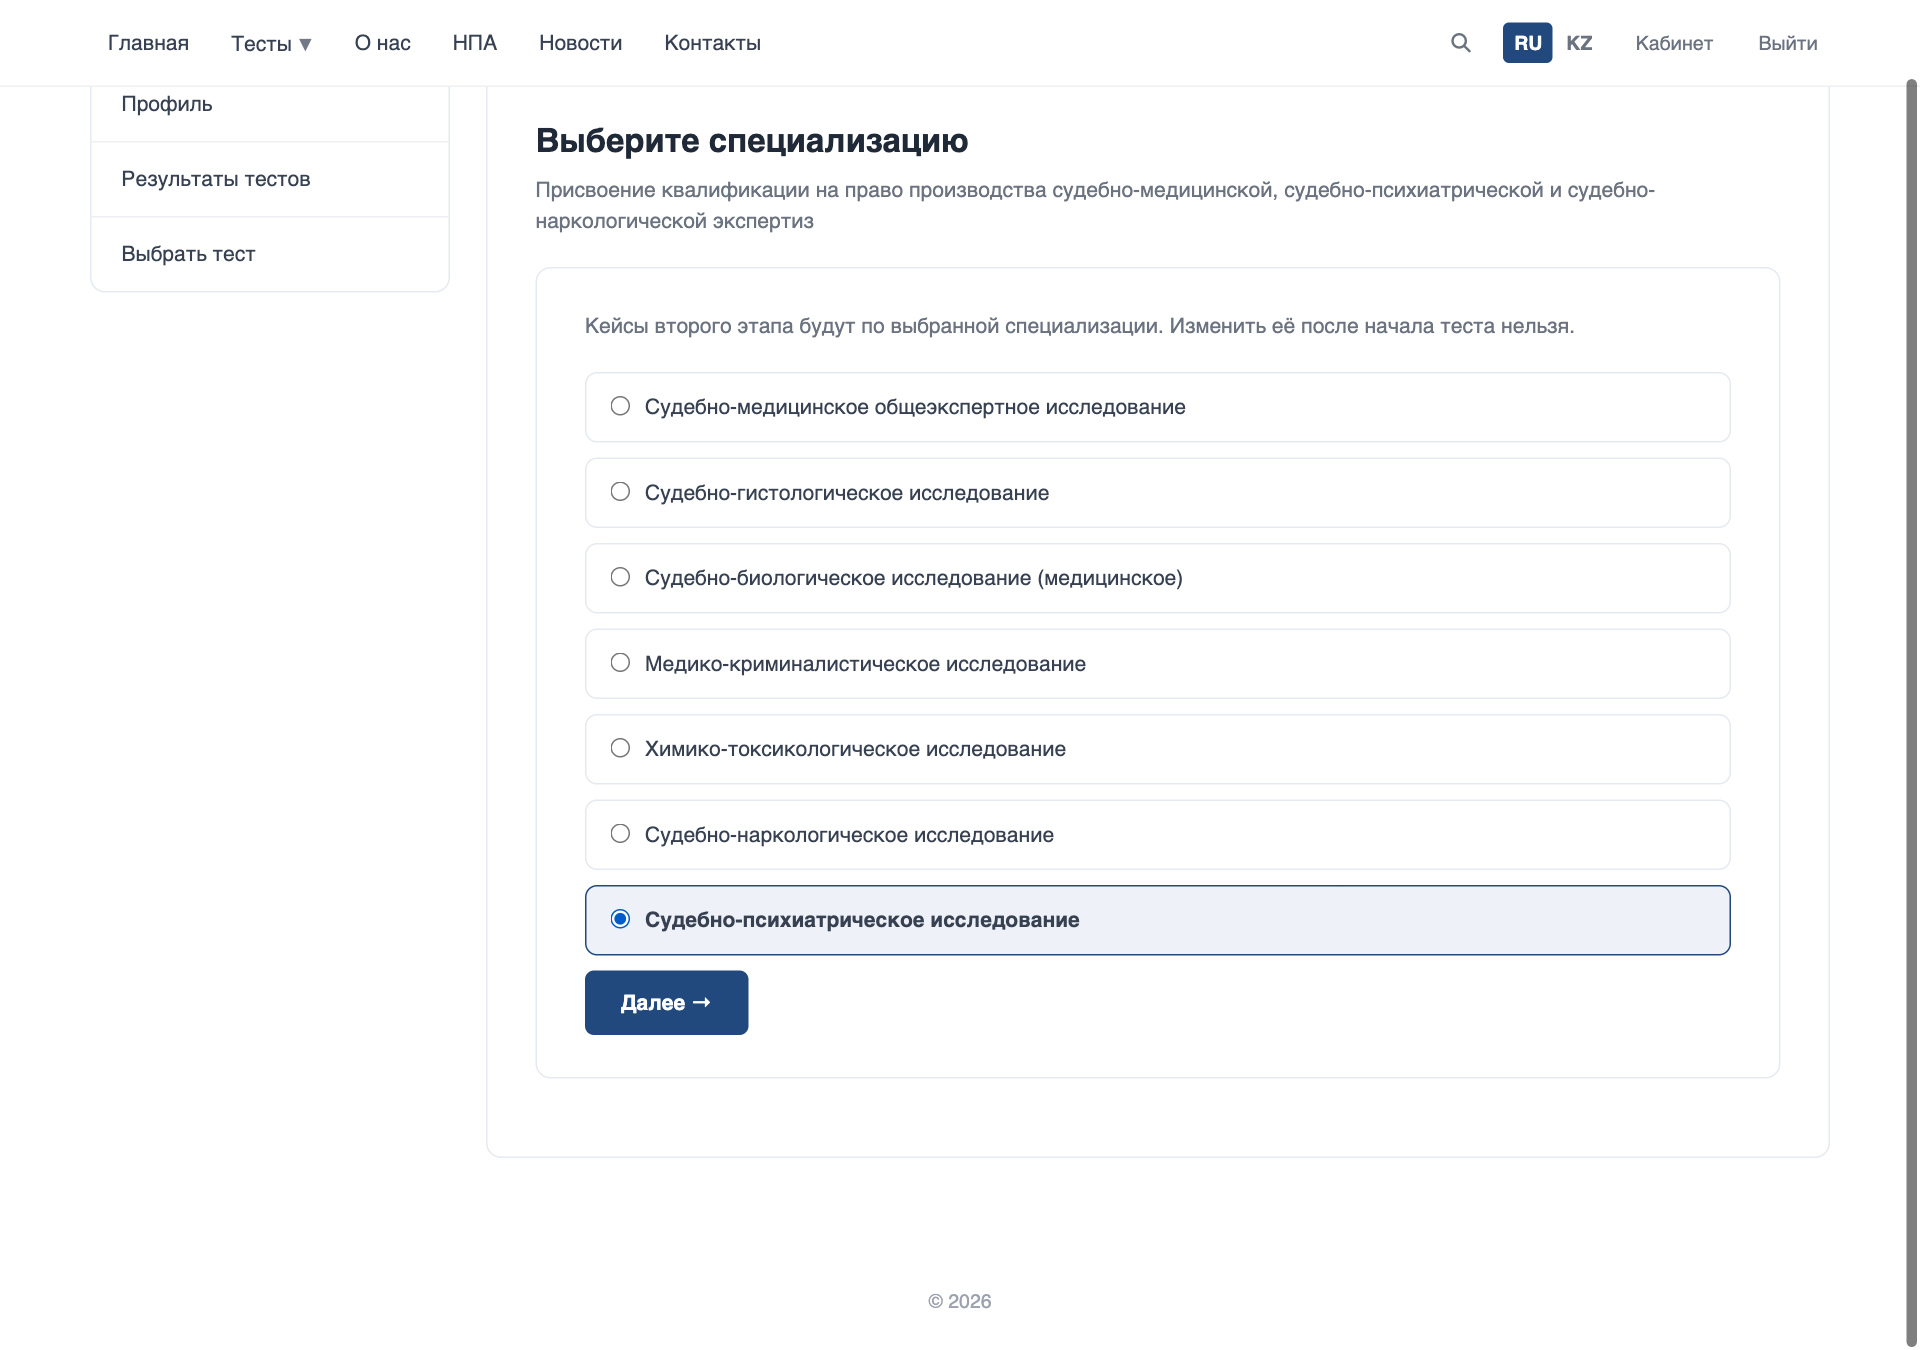The image size is (1920, 1350).
Task: Open the Новости page
Action: coord(581,43)
